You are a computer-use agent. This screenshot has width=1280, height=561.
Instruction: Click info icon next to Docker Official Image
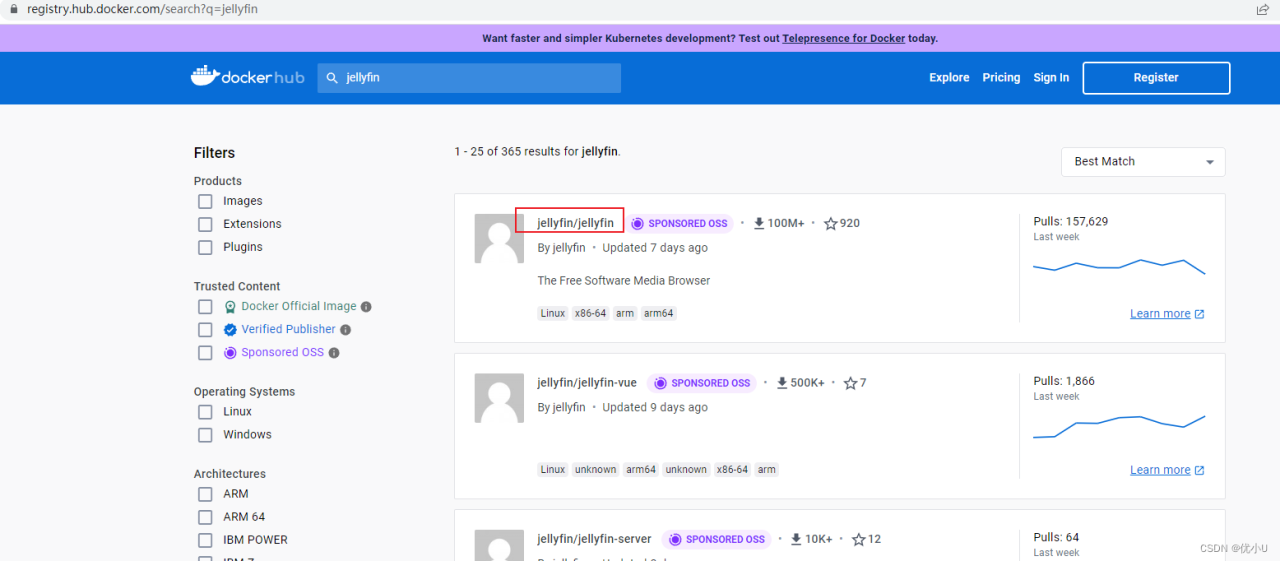(366, 307)
